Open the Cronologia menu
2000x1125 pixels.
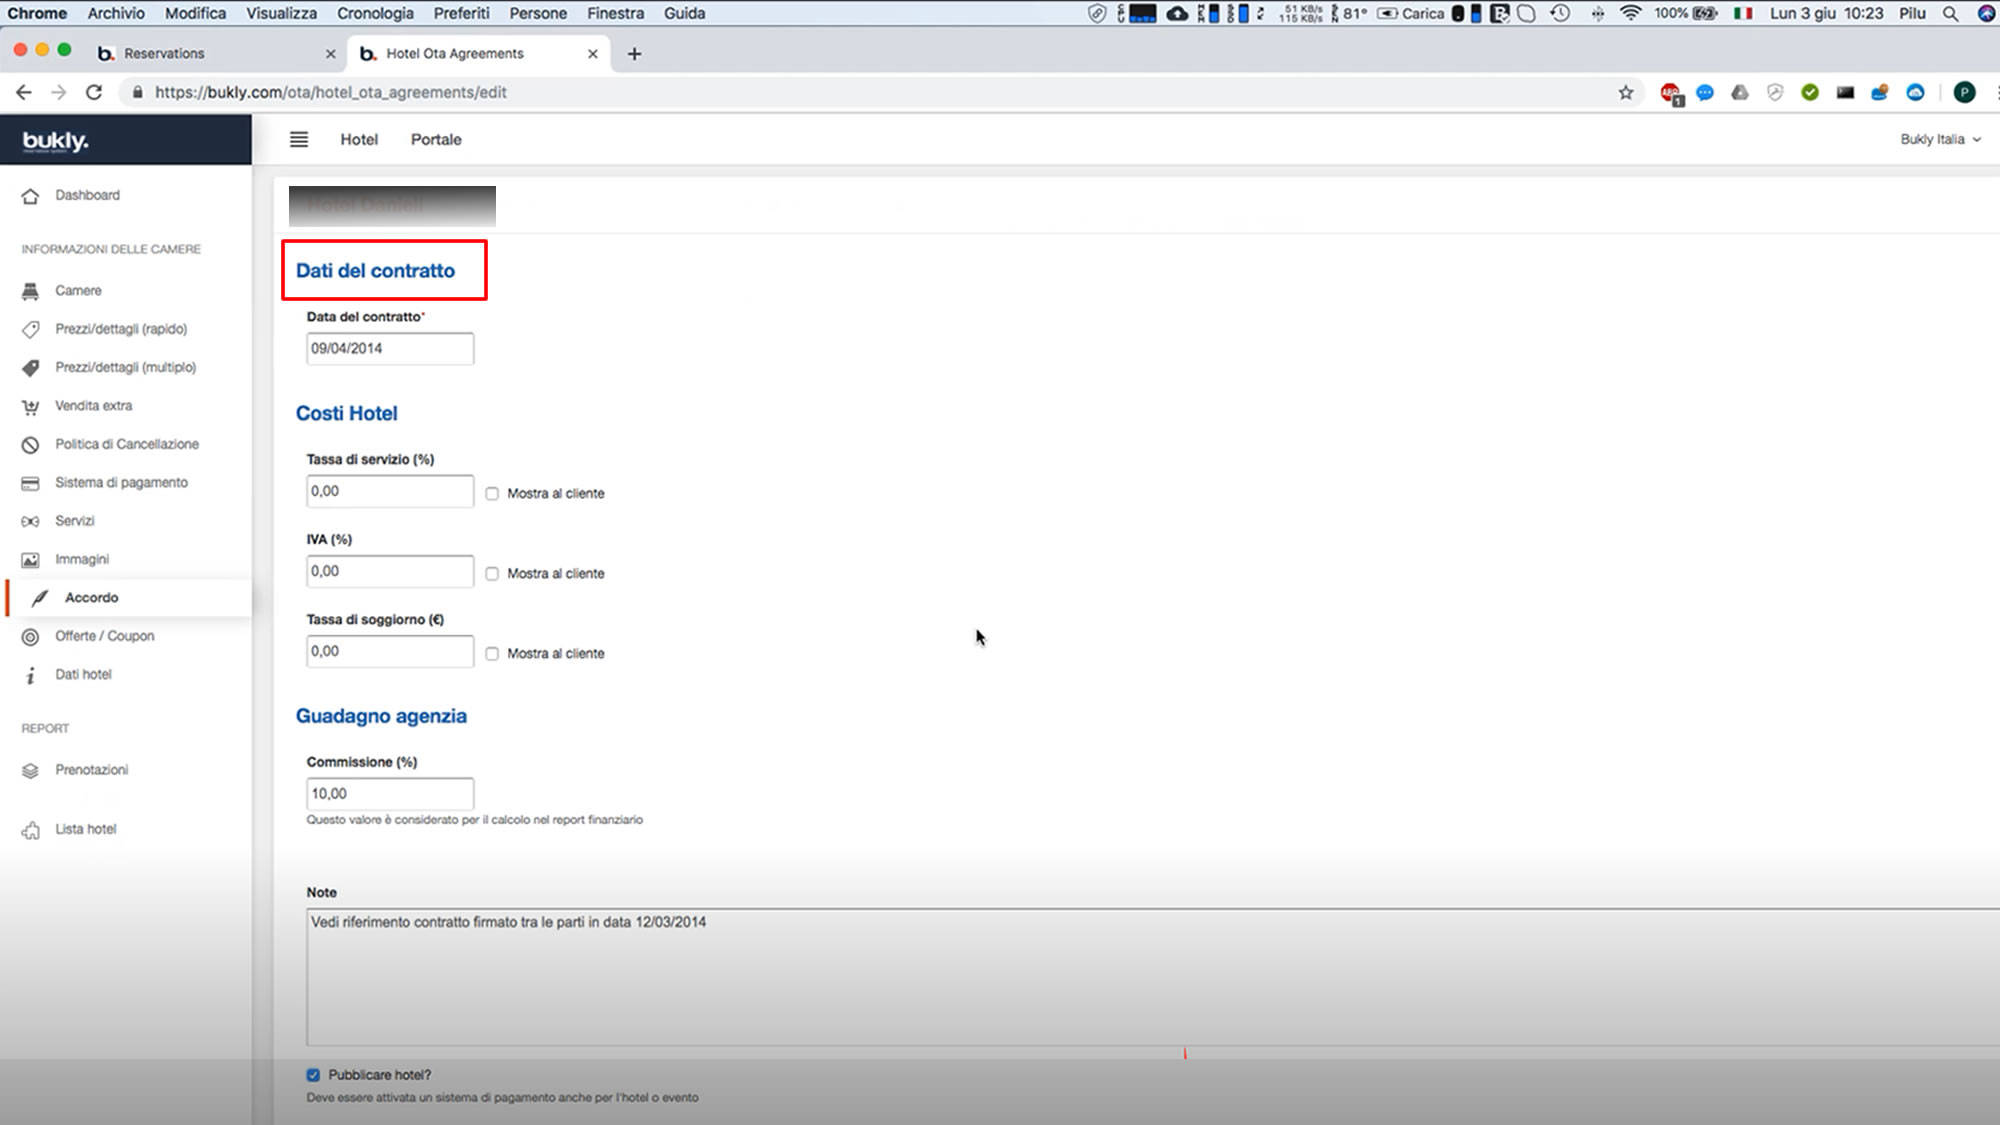[x=375, y=13]
